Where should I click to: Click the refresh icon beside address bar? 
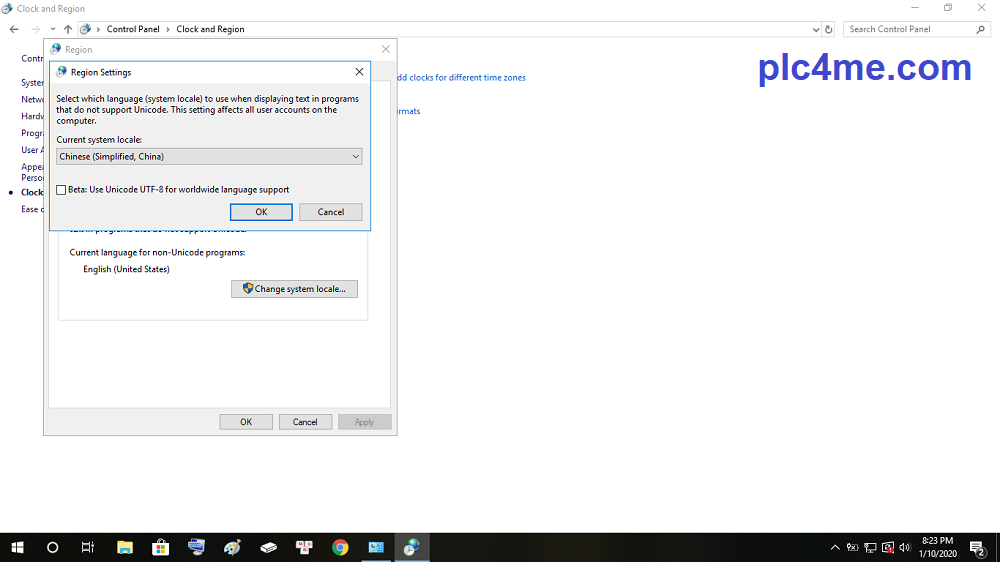pos(829,30)
